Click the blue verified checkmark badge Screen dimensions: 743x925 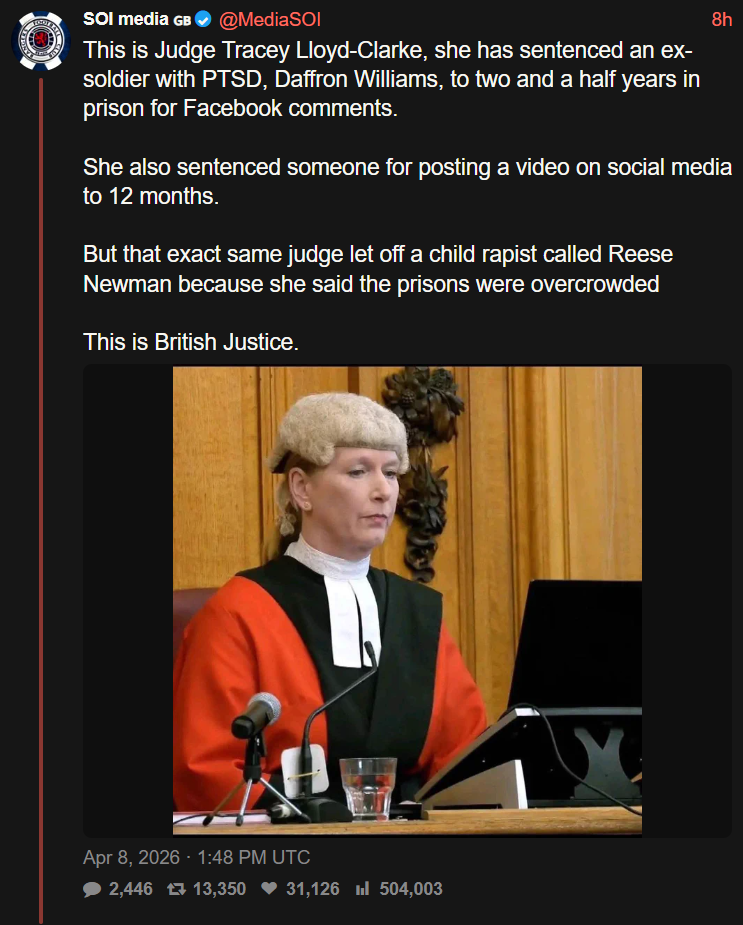coord(203,20)
